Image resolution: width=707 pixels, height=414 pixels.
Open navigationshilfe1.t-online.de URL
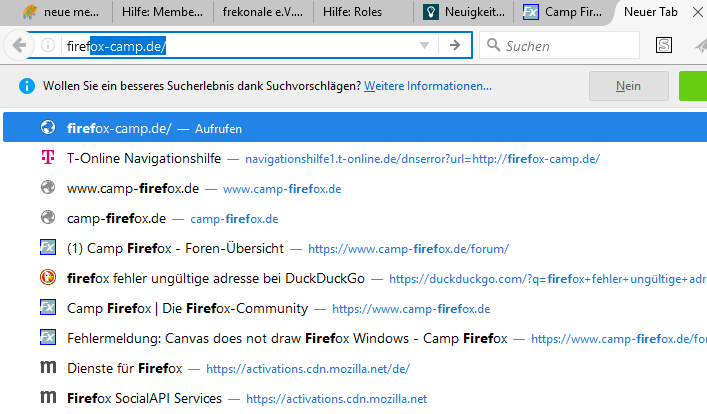pyautogui.click(x=422, y=159)
